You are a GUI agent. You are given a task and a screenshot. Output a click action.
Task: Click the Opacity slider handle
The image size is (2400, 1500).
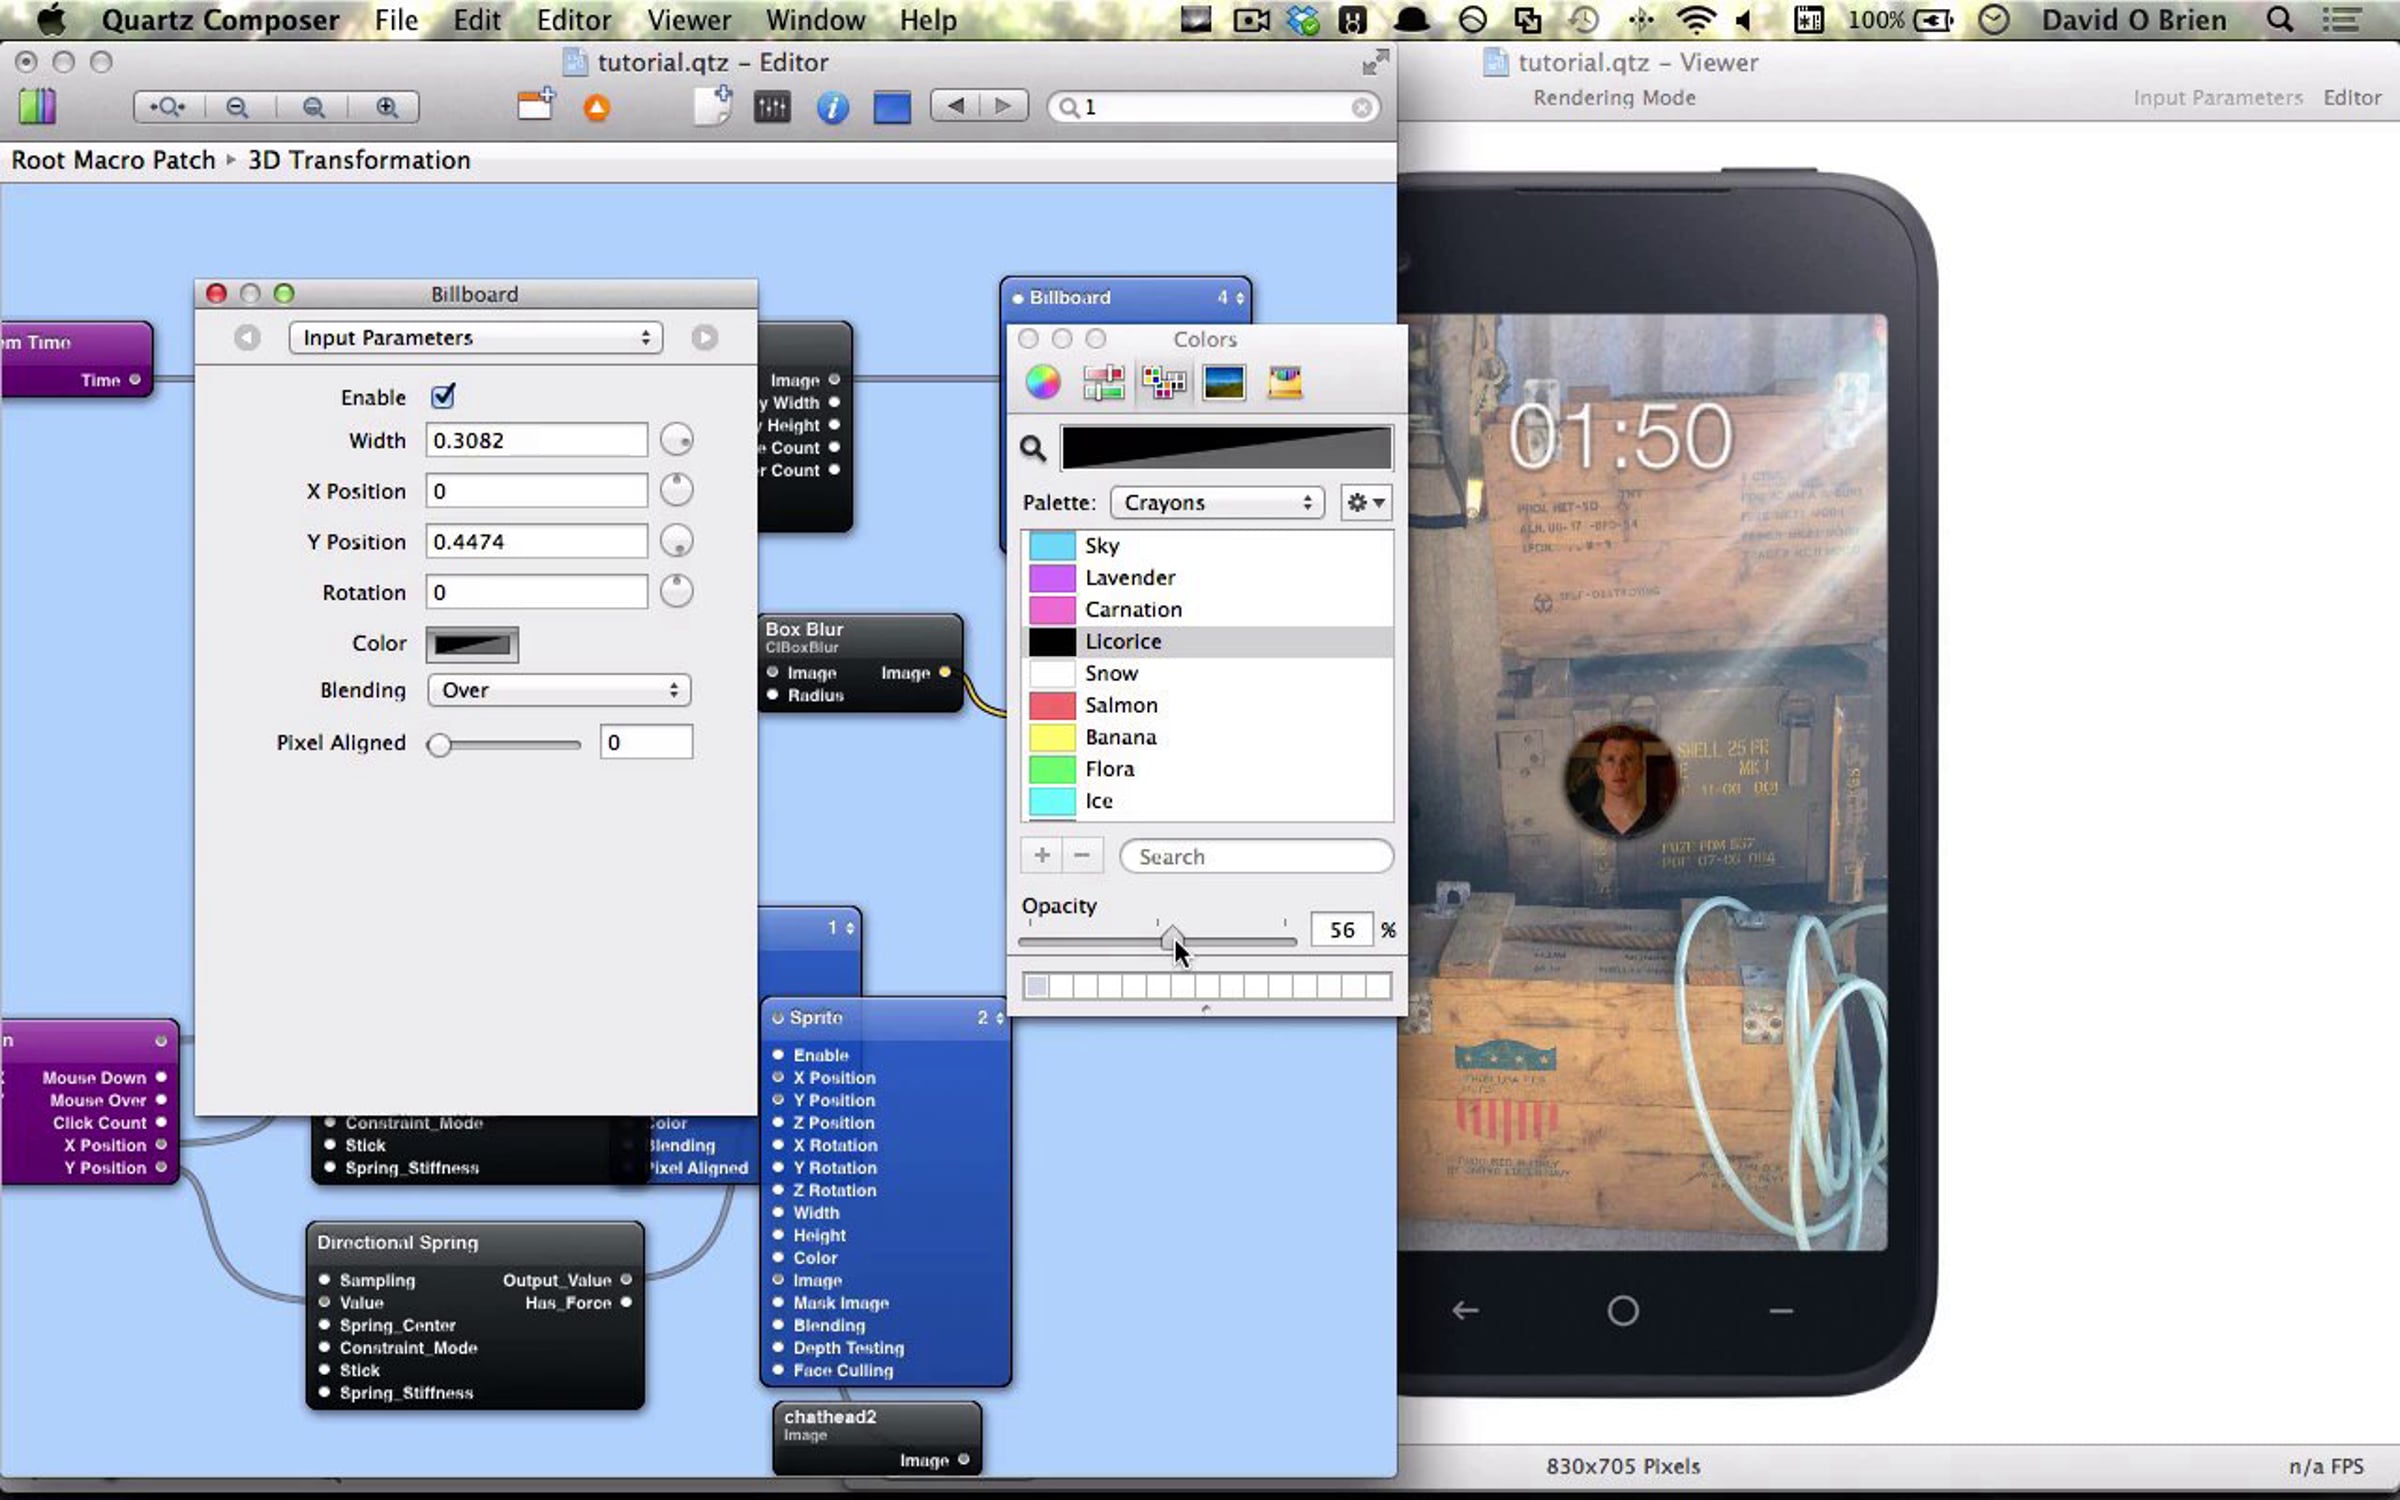(1172, 939)
